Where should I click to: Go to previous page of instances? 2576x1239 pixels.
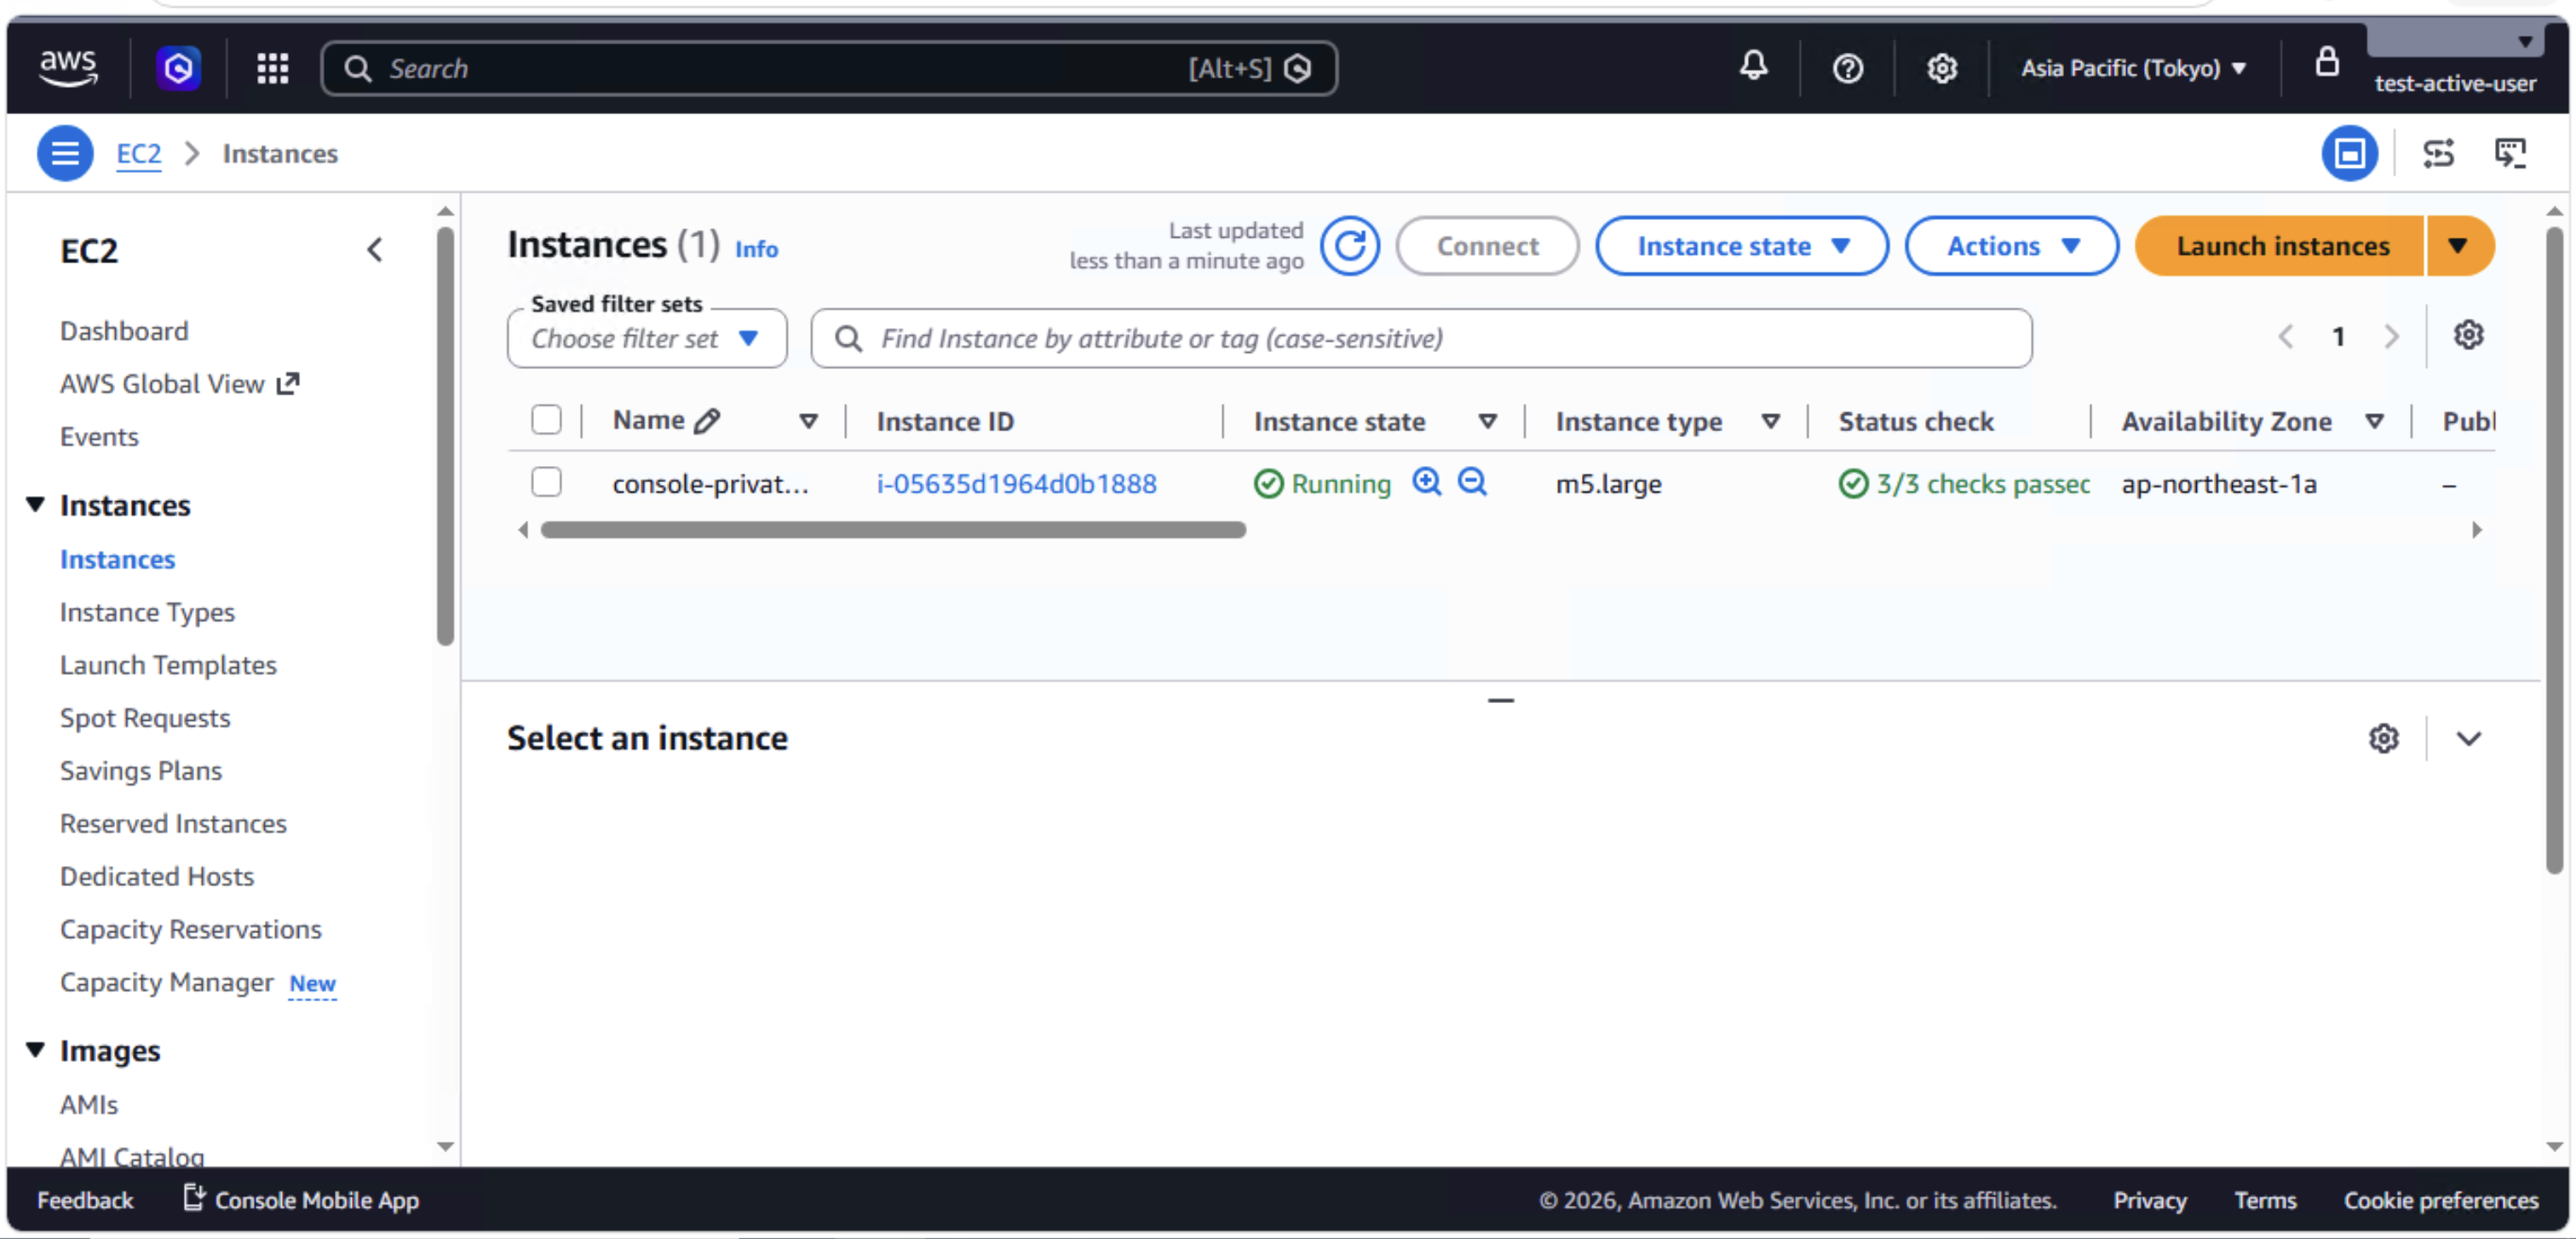click(x=2285, y=336)
